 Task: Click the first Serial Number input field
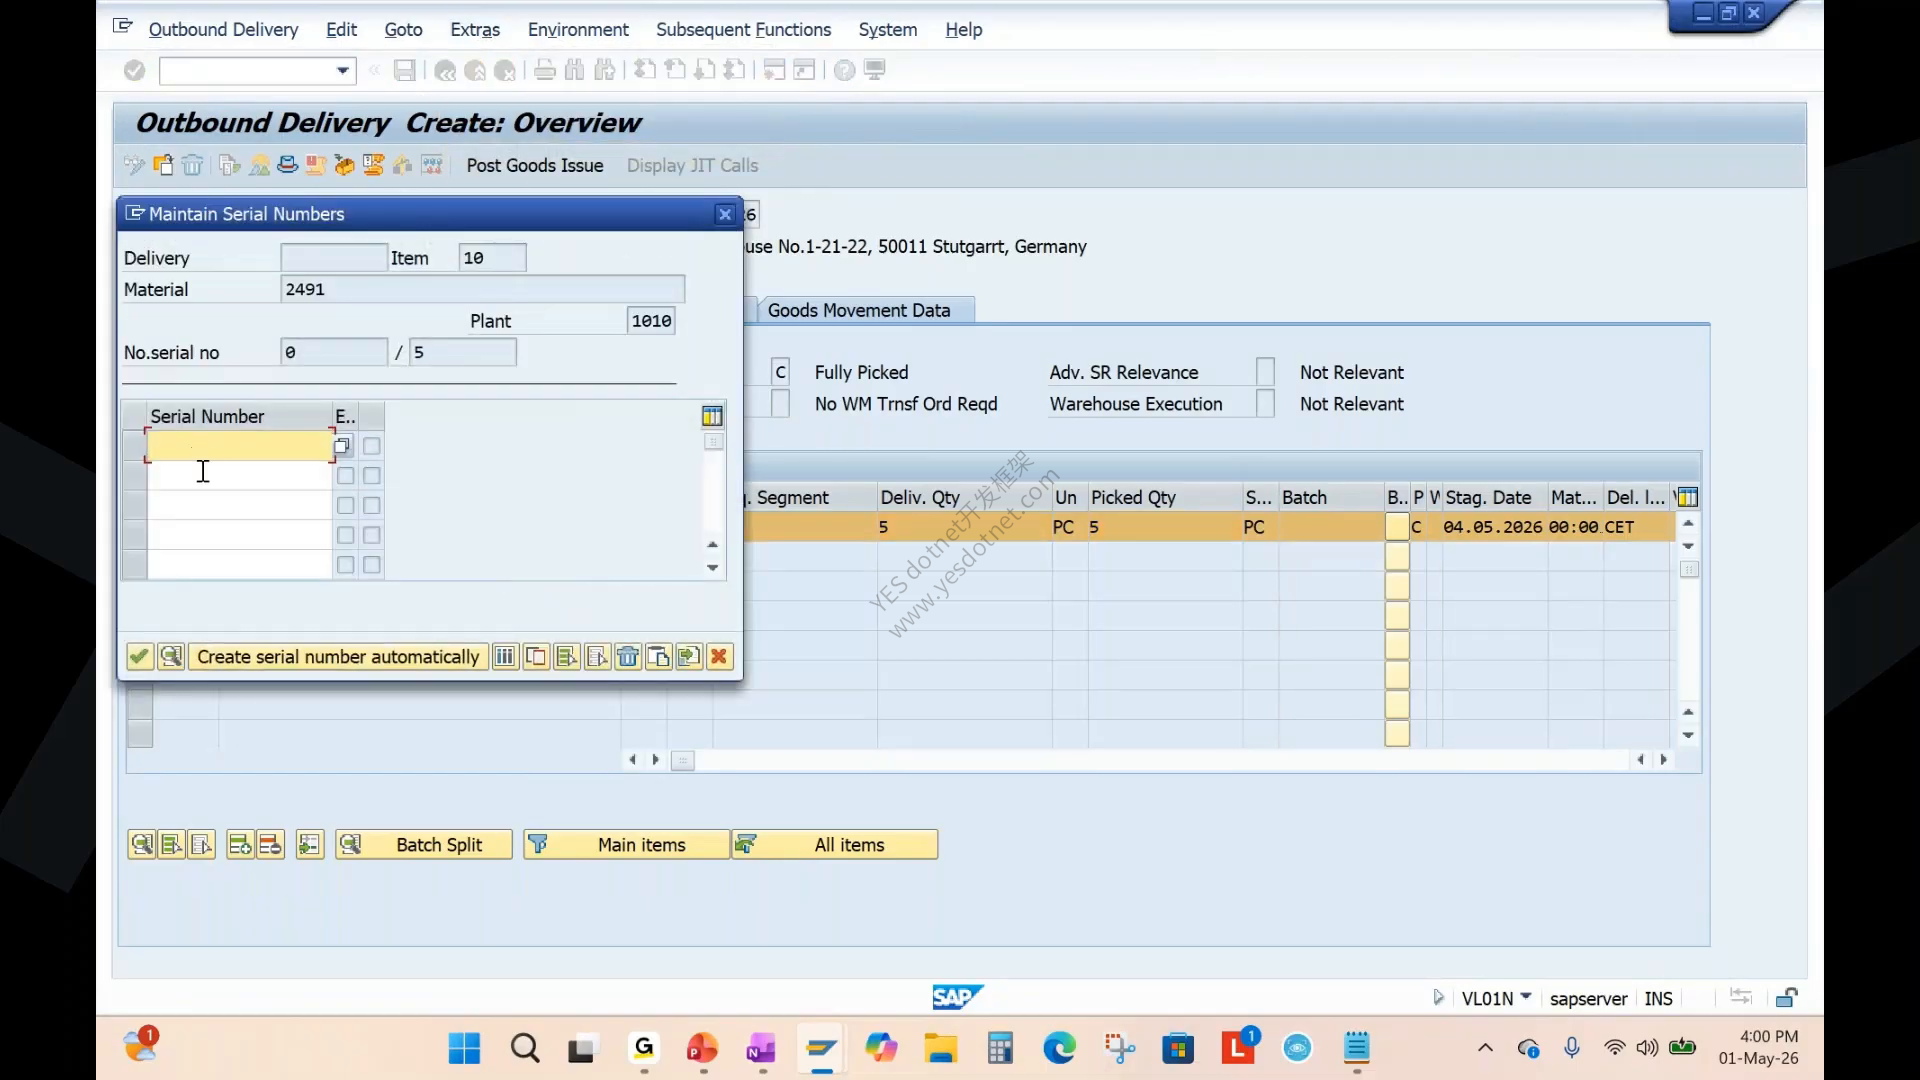point(240,446)
